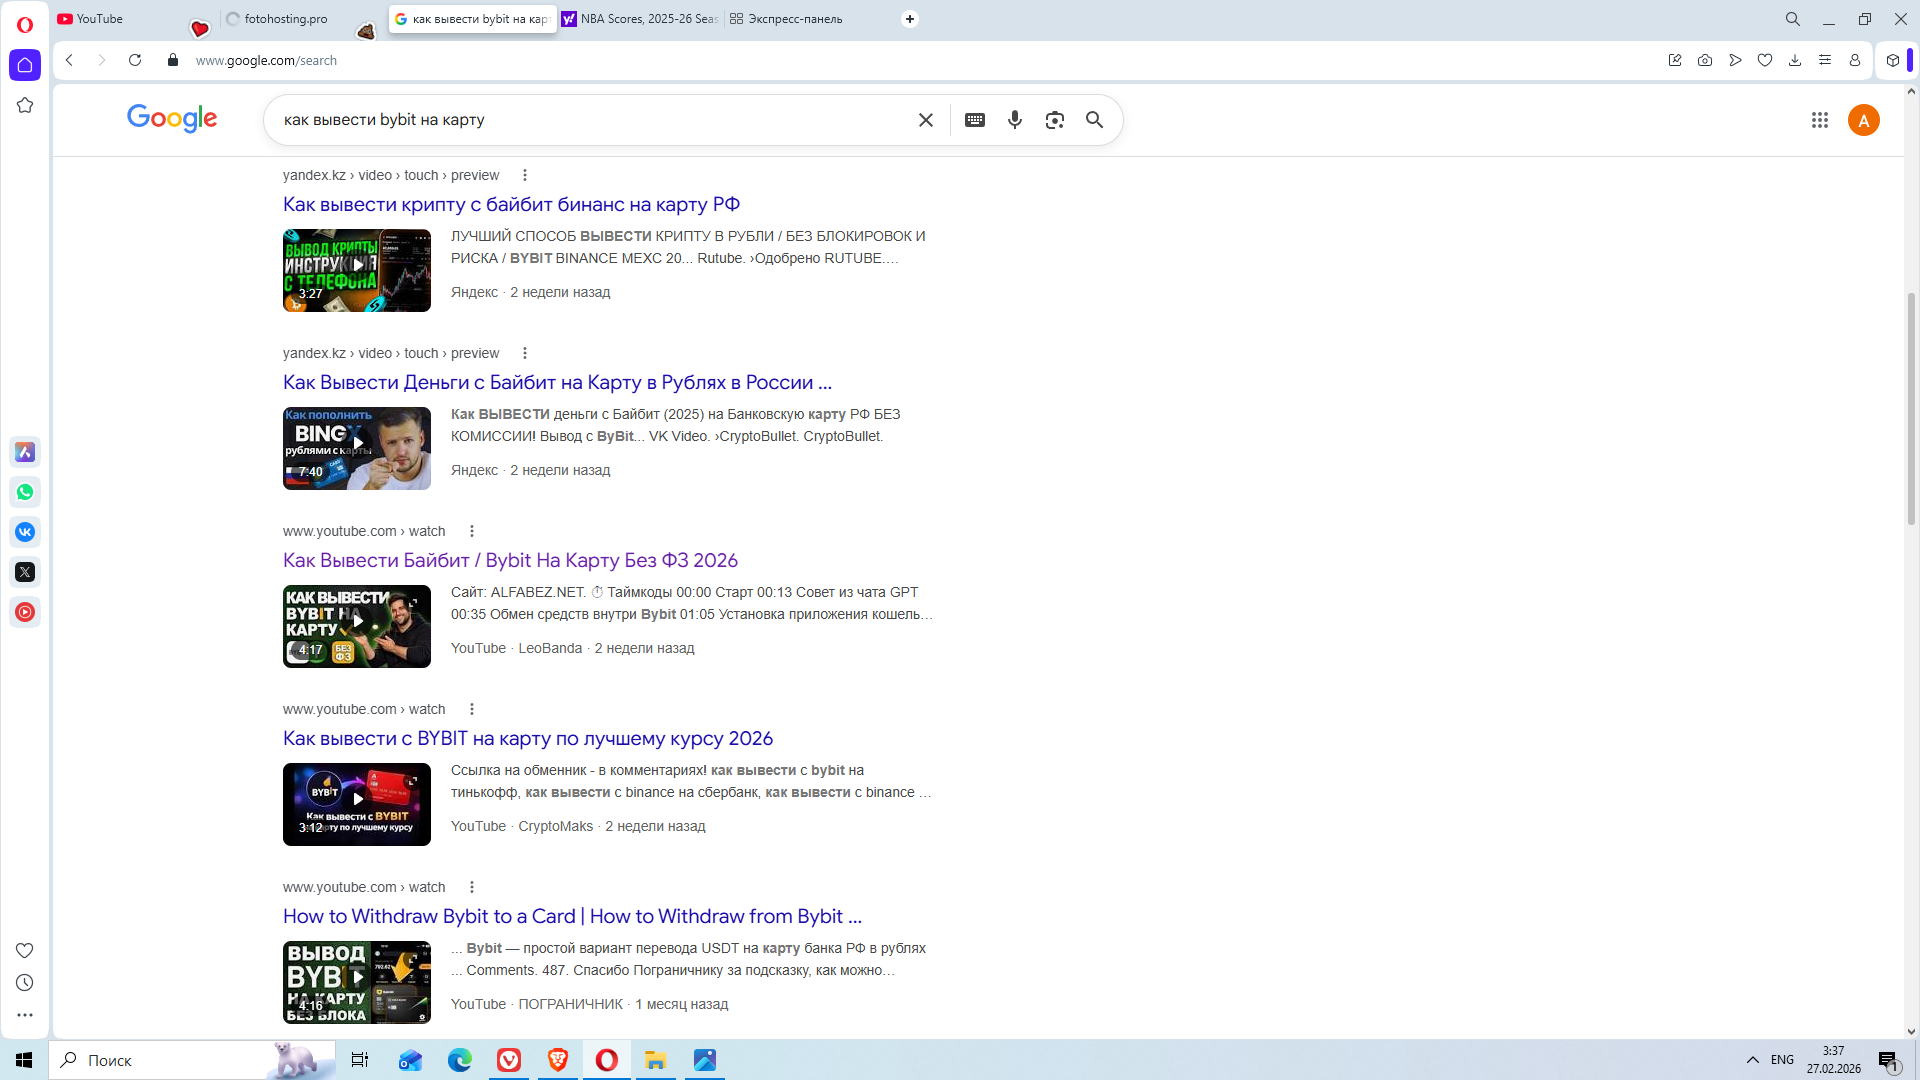The height and width of the screenshot is (1080, 1920).
Task: Open the on-screen keyboard in search box
Action: point(975,120)
